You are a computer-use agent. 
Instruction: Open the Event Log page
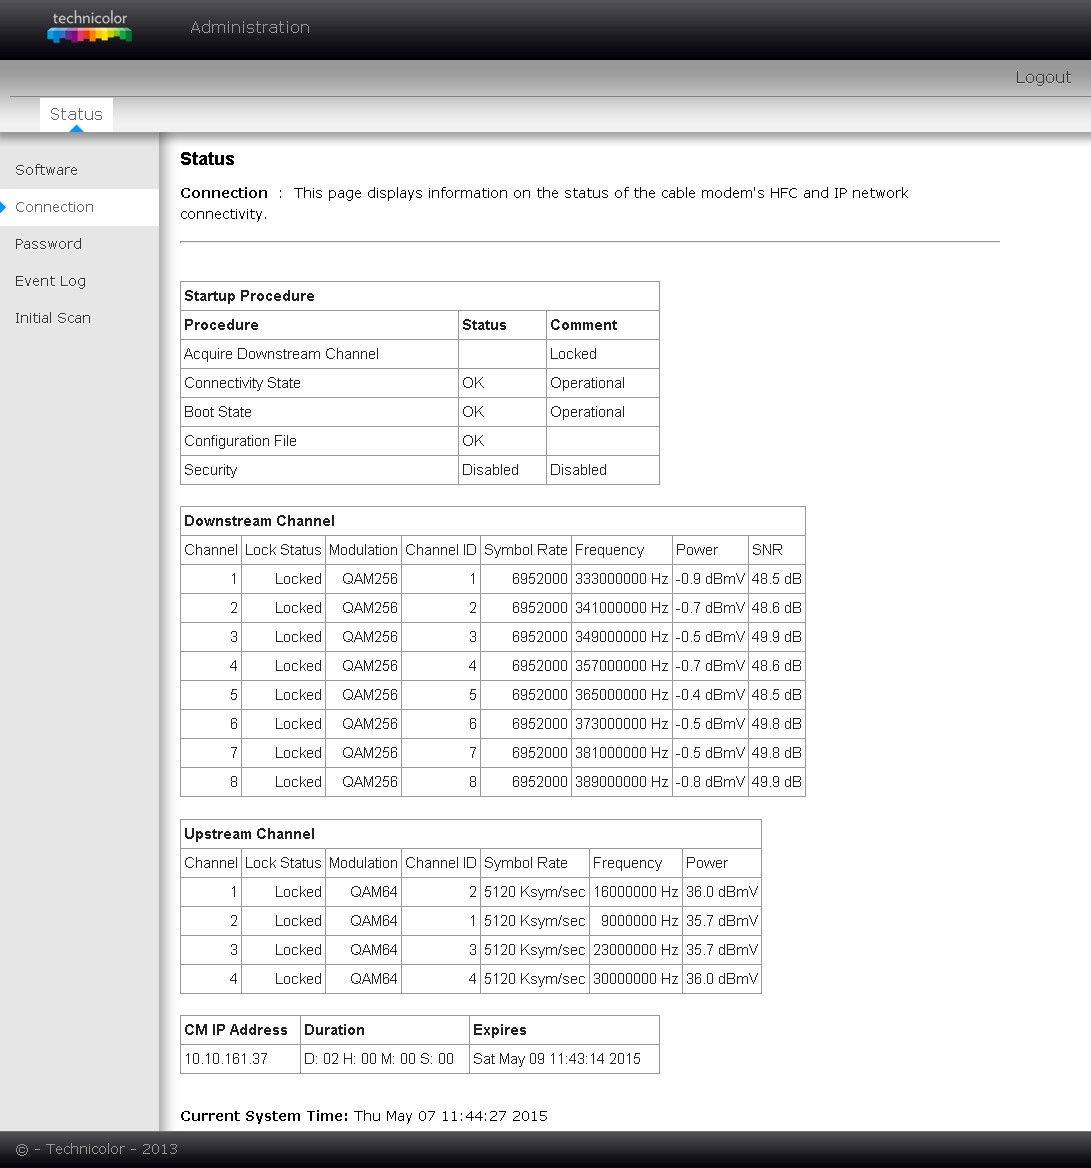tap(50, 281)
